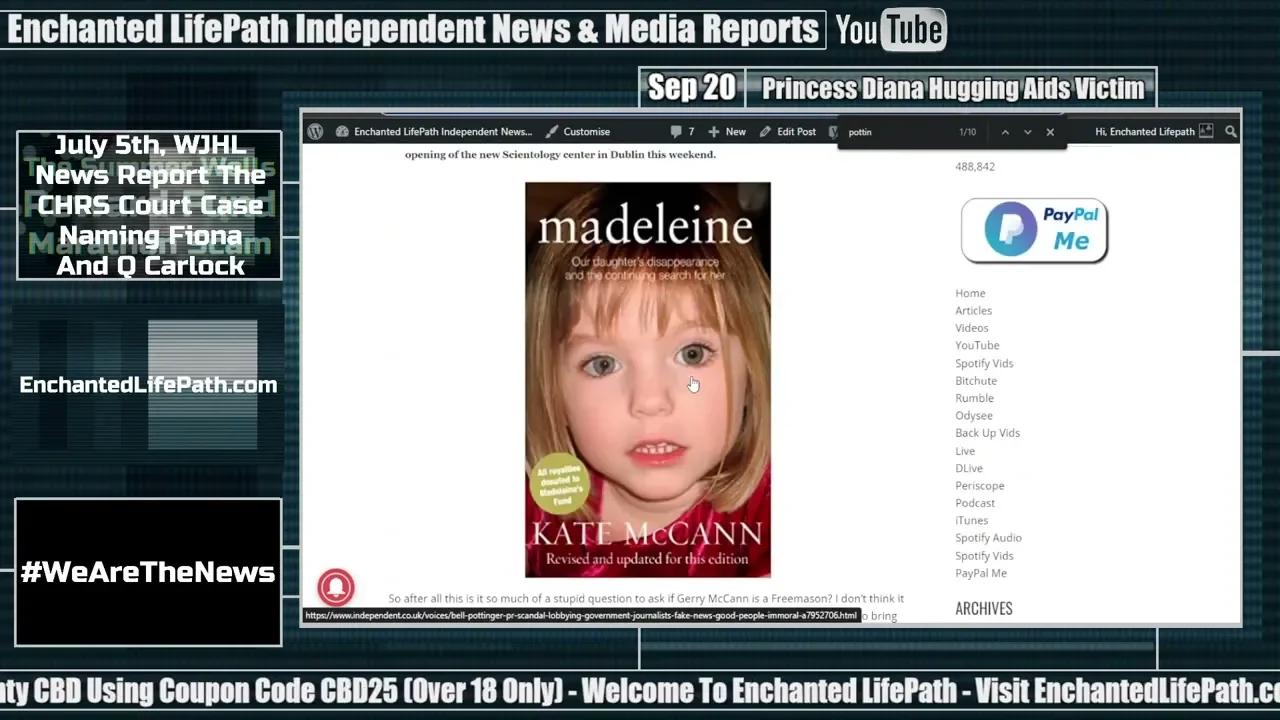
Task: Click the PayPal logo on the donate badge
Action: [x=1012, y=229]
